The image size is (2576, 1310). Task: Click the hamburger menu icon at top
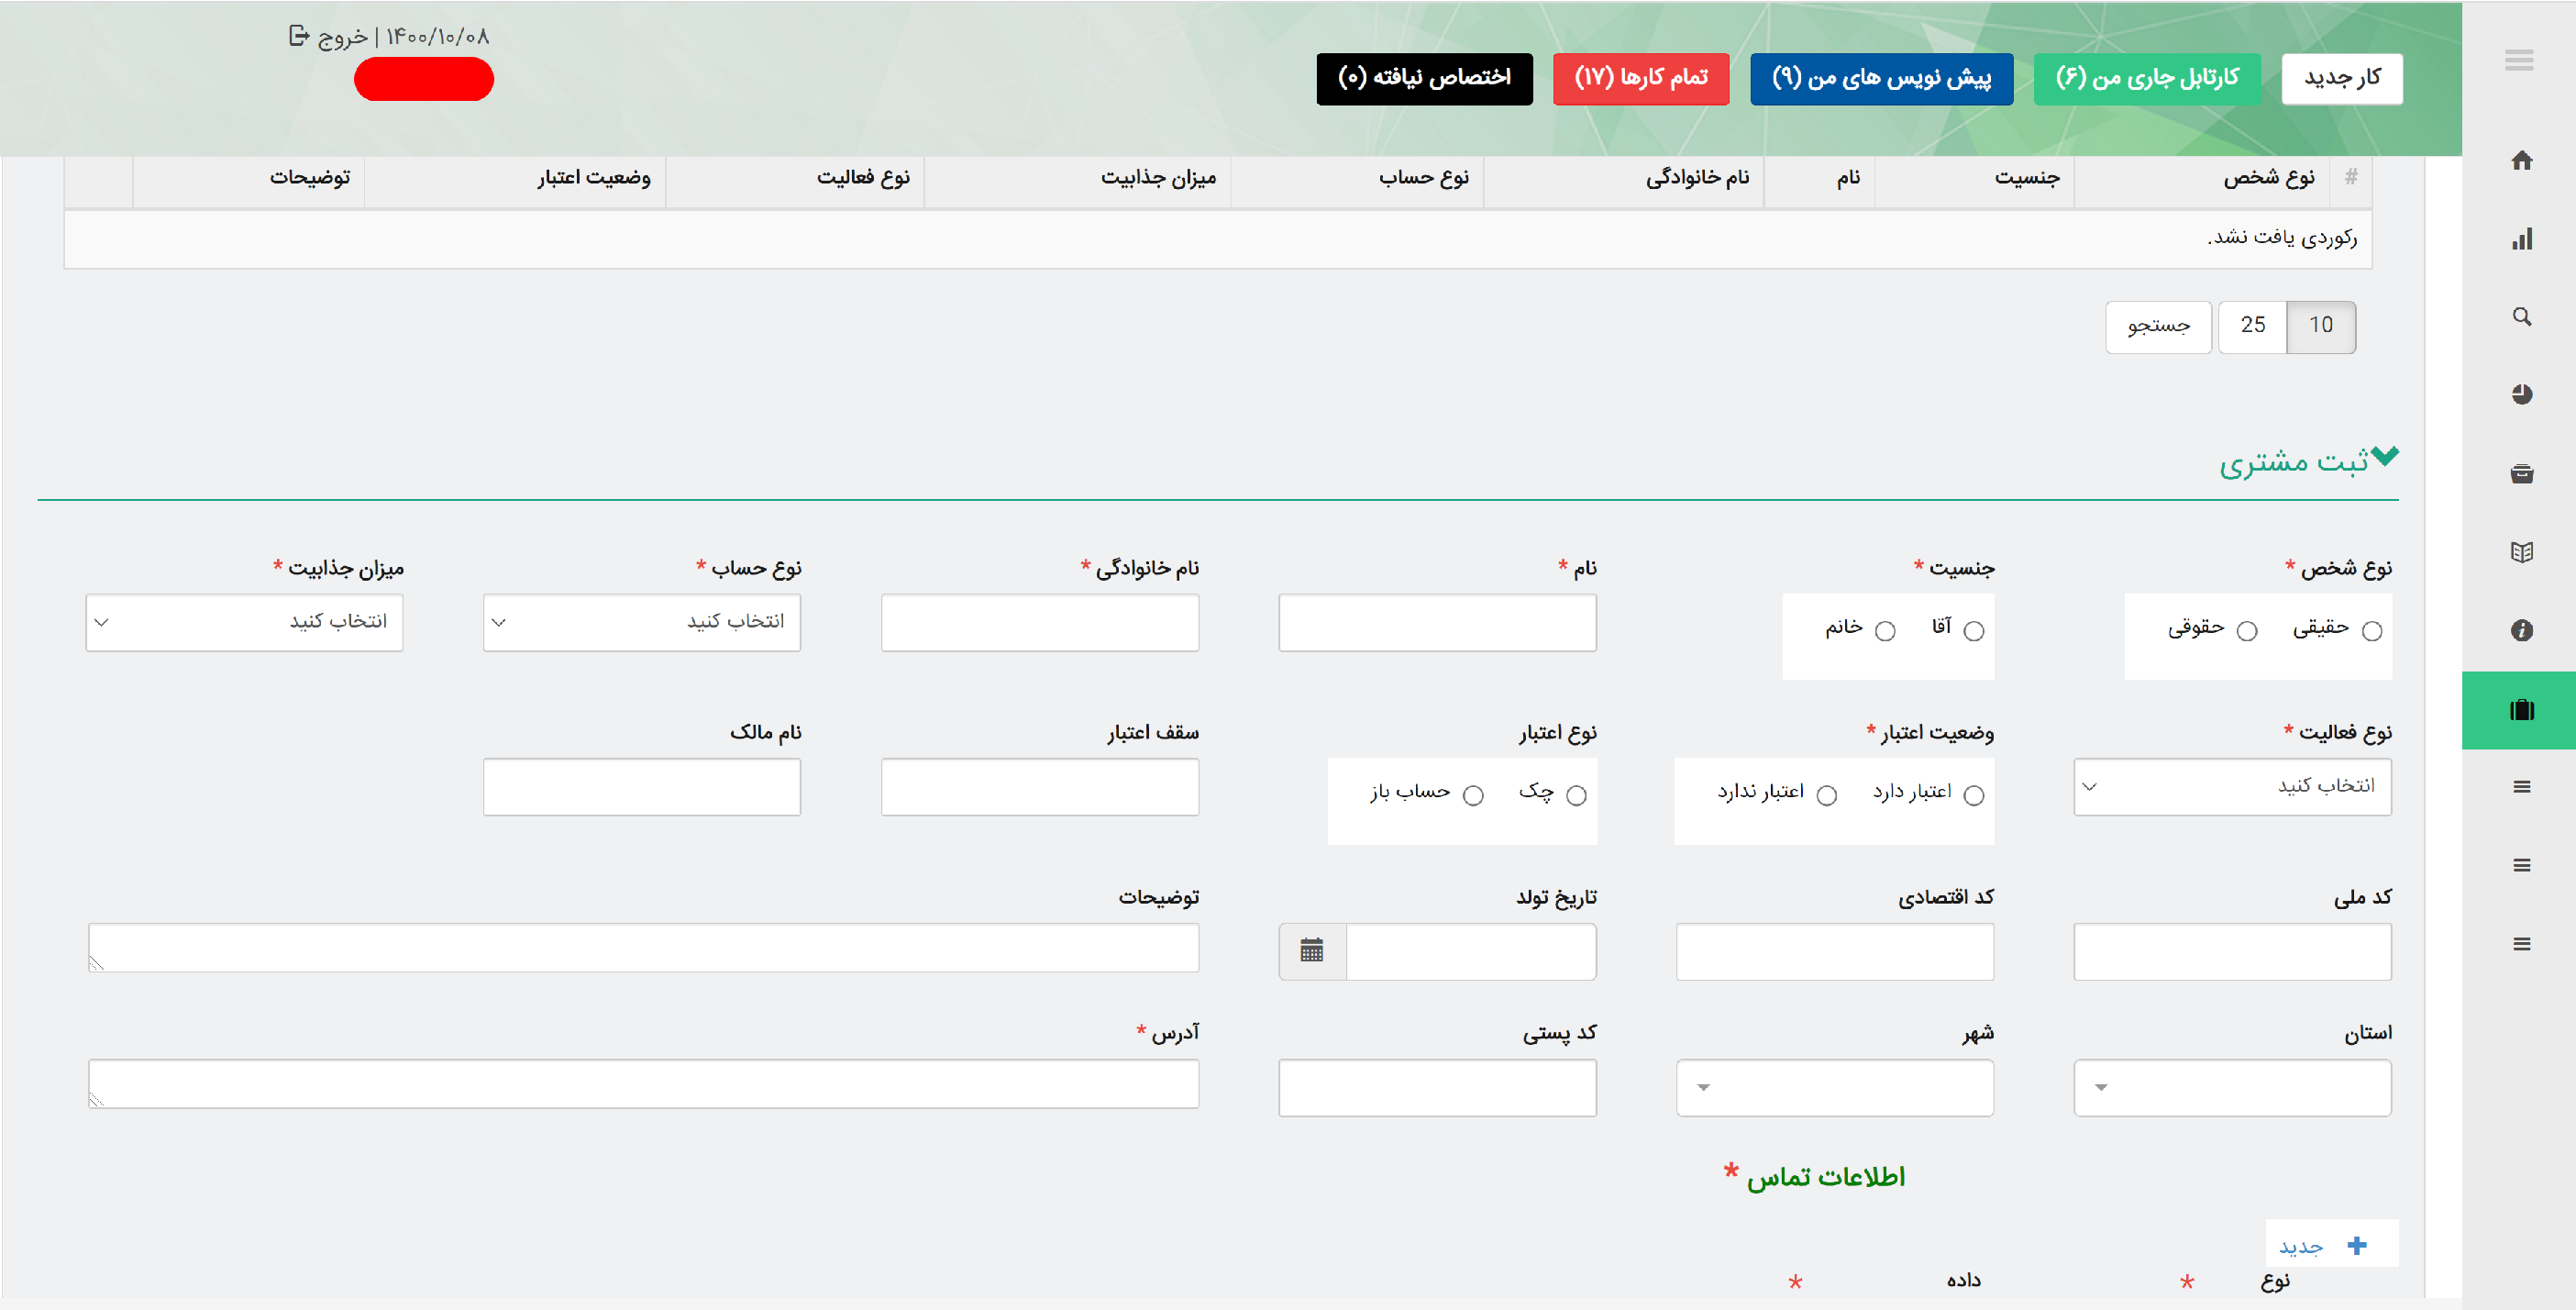coord(2518,60)
